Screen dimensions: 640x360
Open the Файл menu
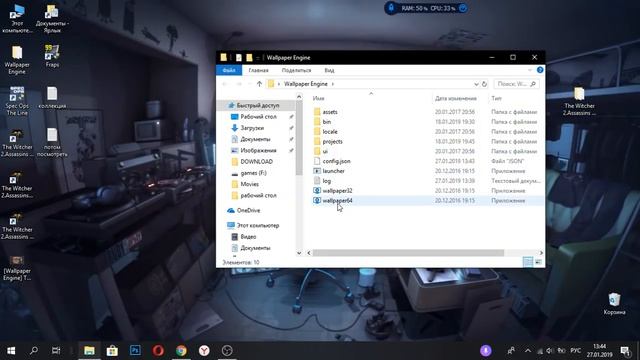pos(229,70)
